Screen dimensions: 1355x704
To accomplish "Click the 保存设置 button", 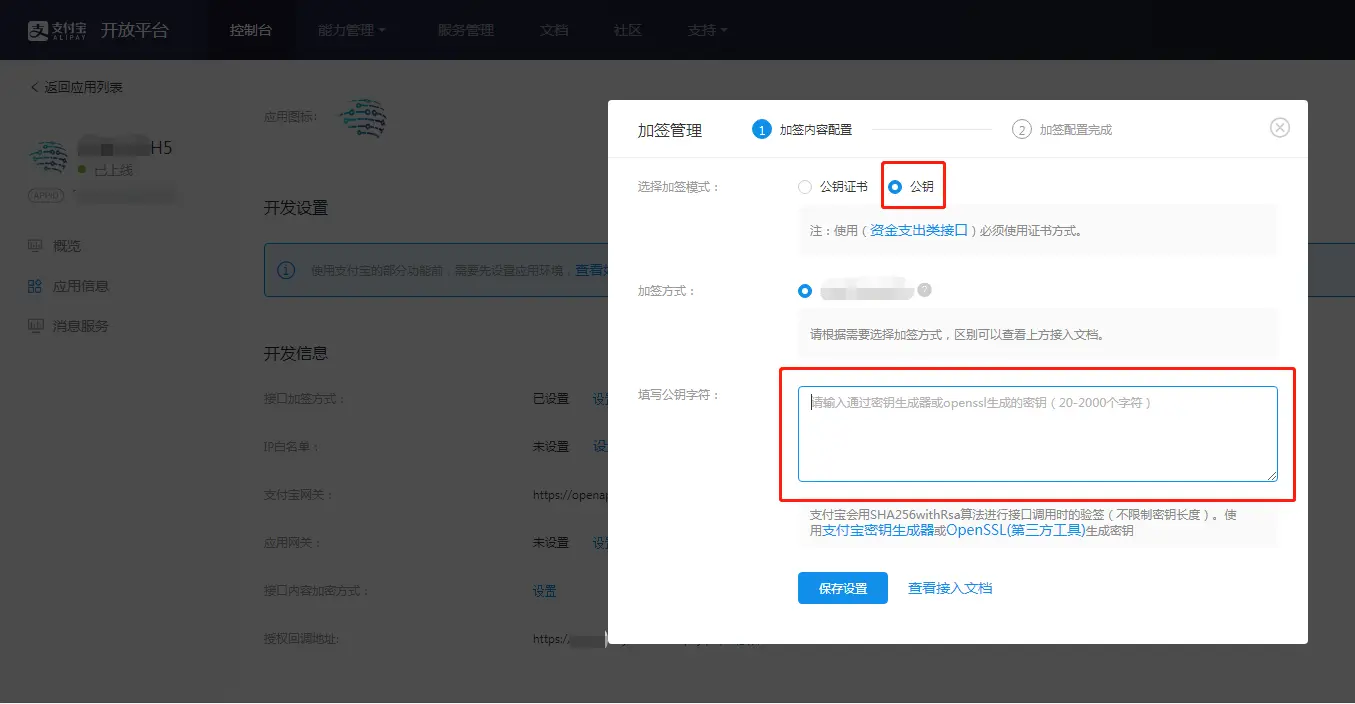I will pyautogui.click(x=842, y=588).
